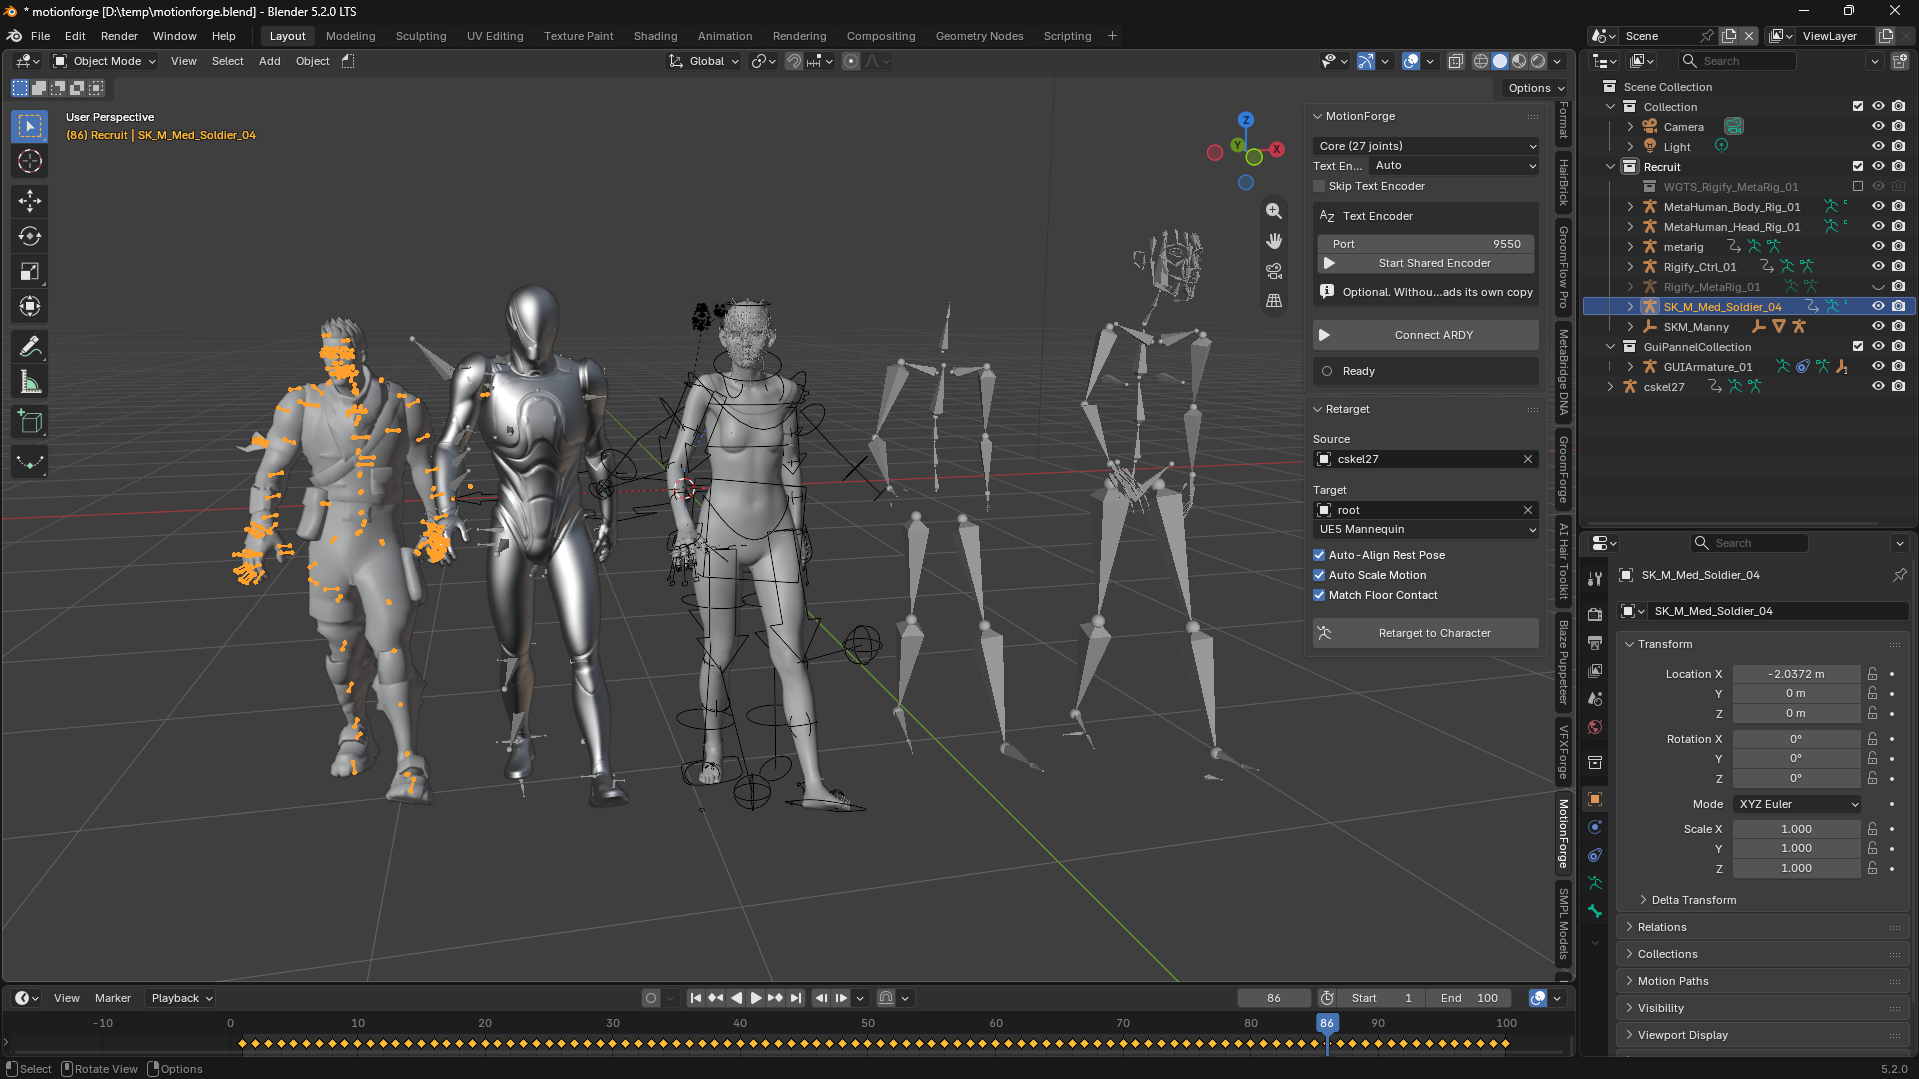This screenshot has height=1079, width=1919.
Task: Open the Core (27 joints) model dropdown
Action: 1426,146
